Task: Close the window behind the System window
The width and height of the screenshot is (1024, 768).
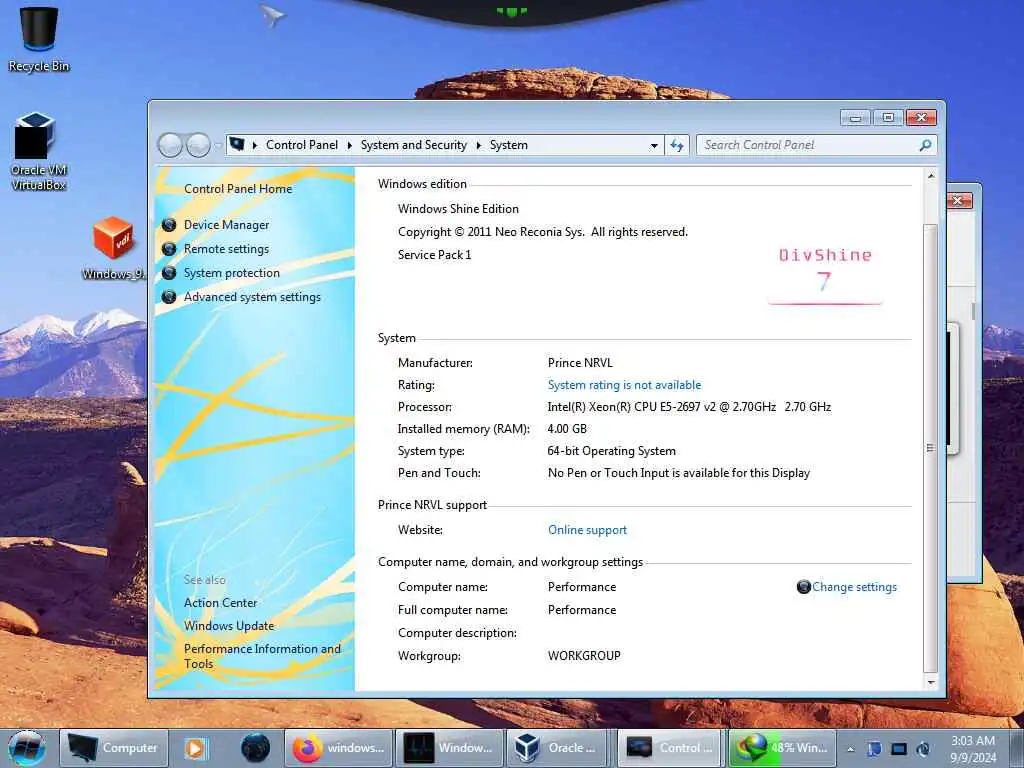Action: point(958,200)
